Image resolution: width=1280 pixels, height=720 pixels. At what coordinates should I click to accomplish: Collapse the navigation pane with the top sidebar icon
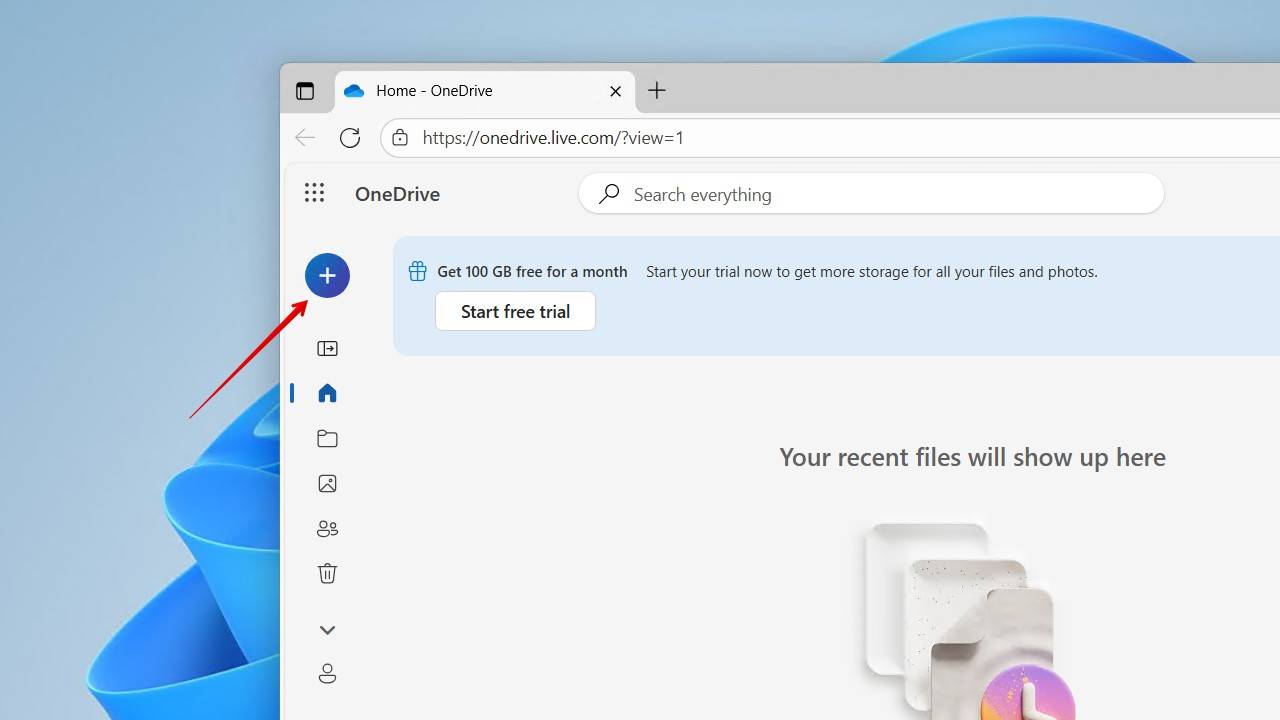[x=327, y=348]
